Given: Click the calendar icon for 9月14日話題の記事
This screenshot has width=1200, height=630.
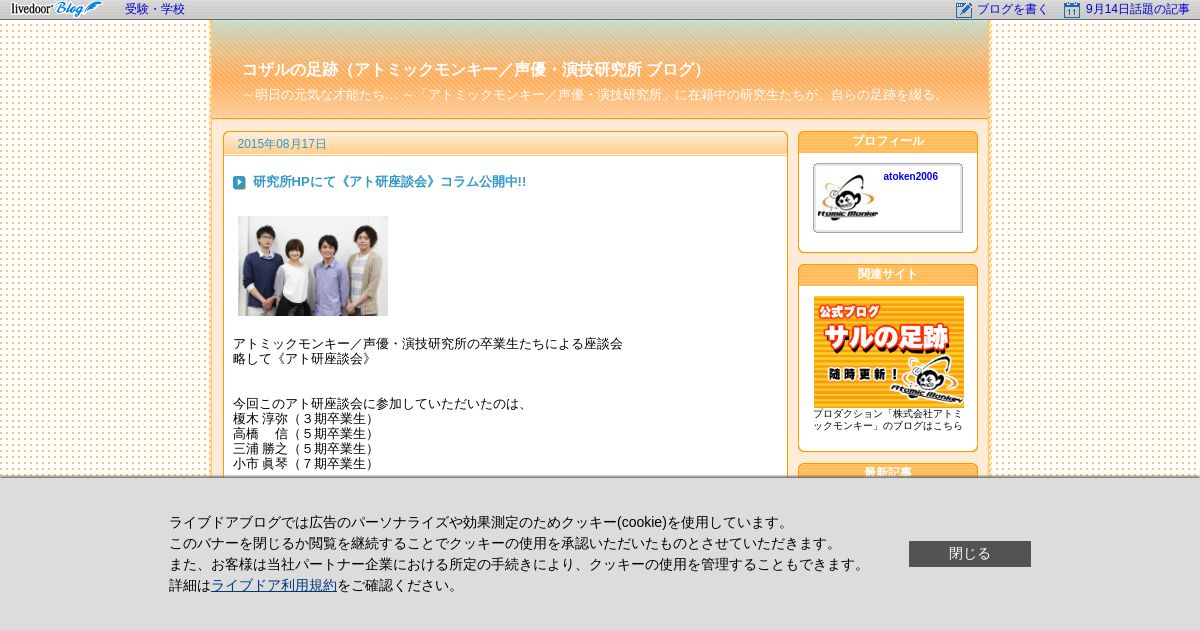Looking at the screenshot, I should 1072,10.
